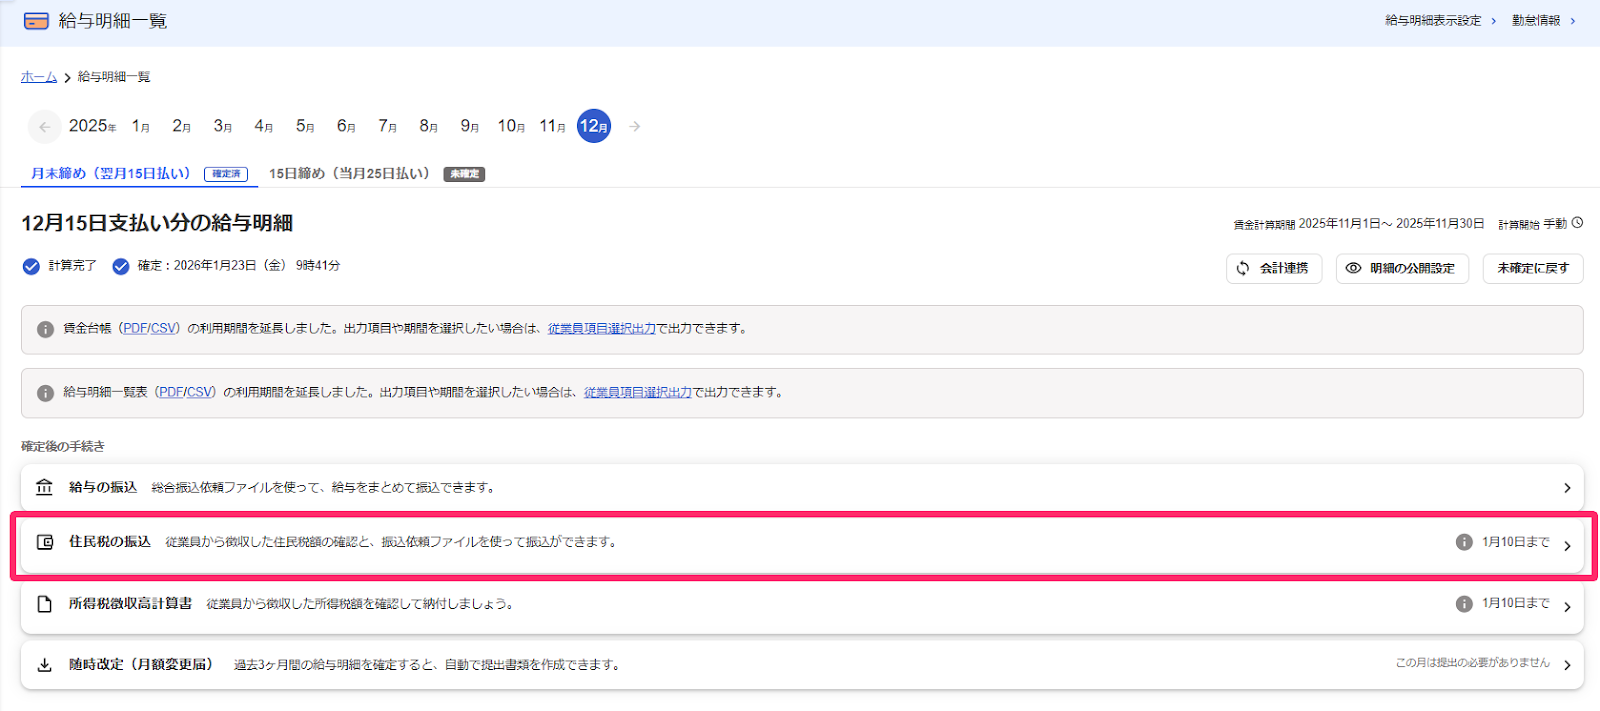The height and width of the screenshot is (711, 1600).
Task: Open 賃金台帳 PDF link
Action: click(x=135, y=329)
